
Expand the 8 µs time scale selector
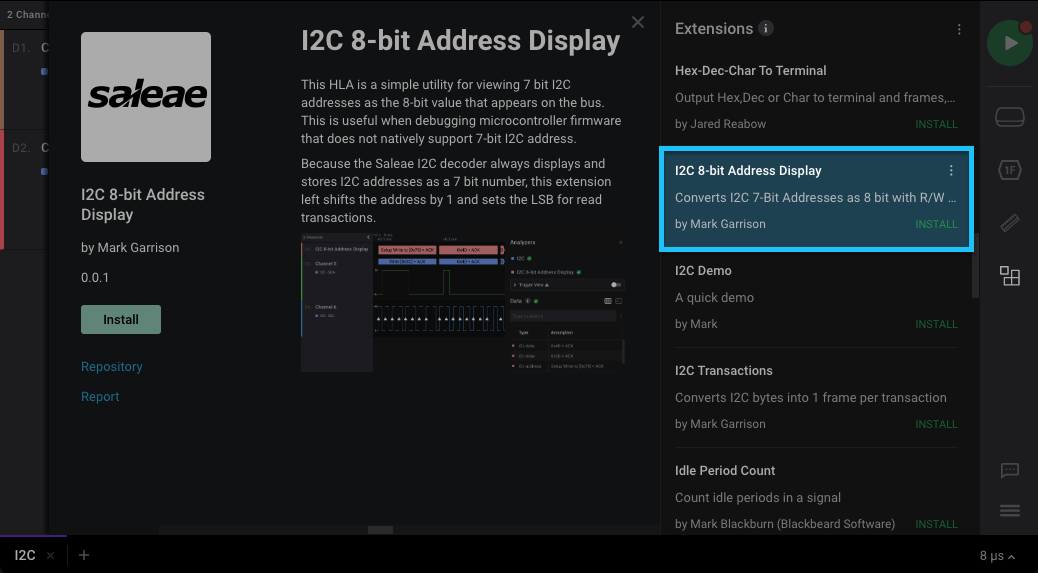click(997, 556)
